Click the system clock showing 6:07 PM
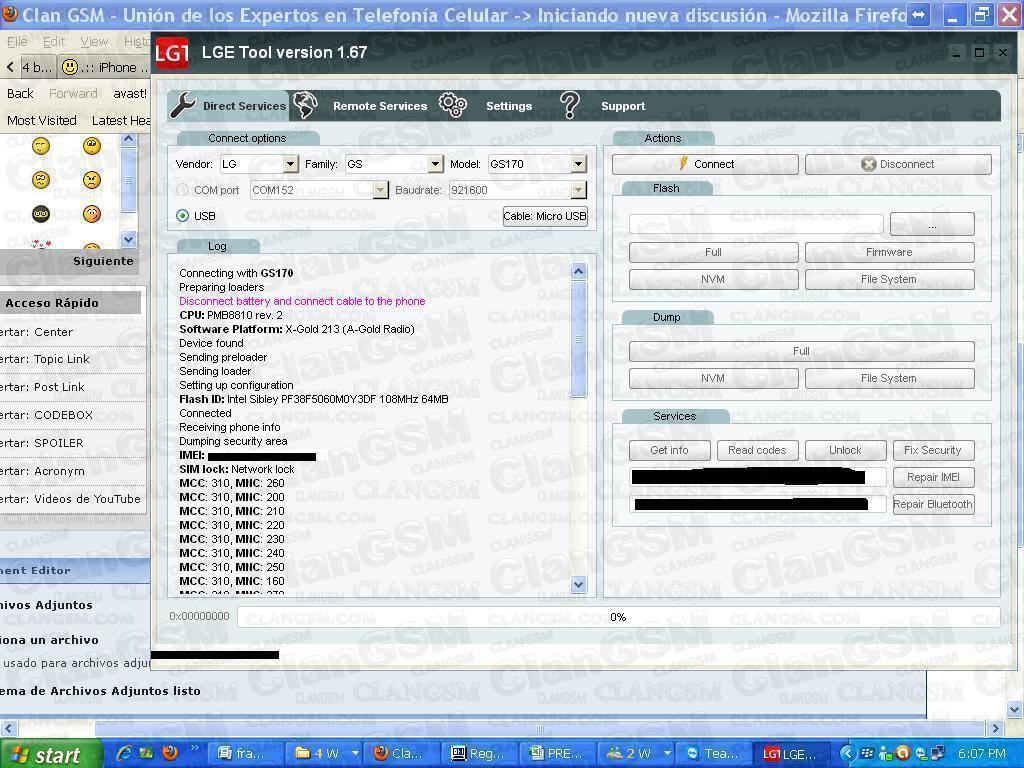Screen dimensions: 1024x768 point(982,754)
